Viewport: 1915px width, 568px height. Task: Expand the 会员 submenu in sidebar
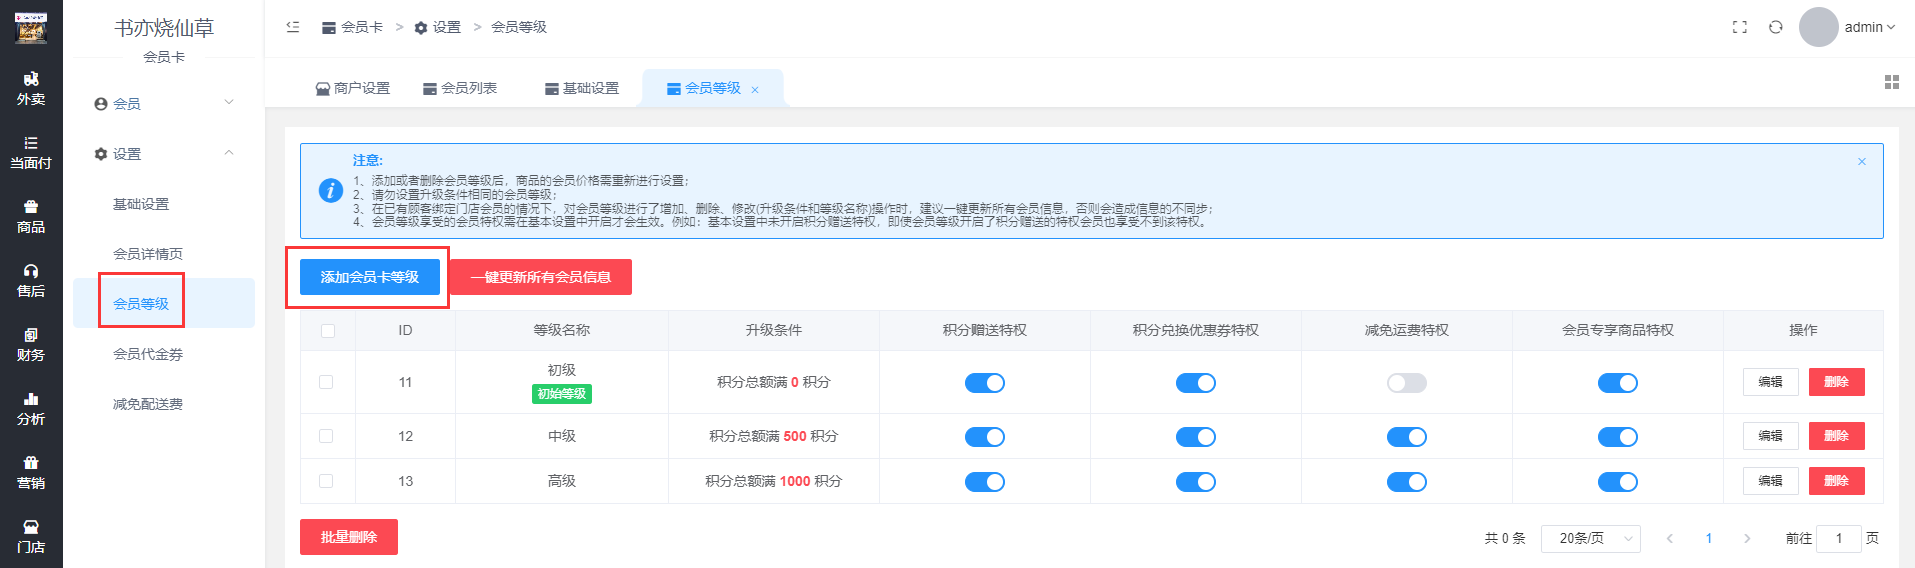pos(164,103)
